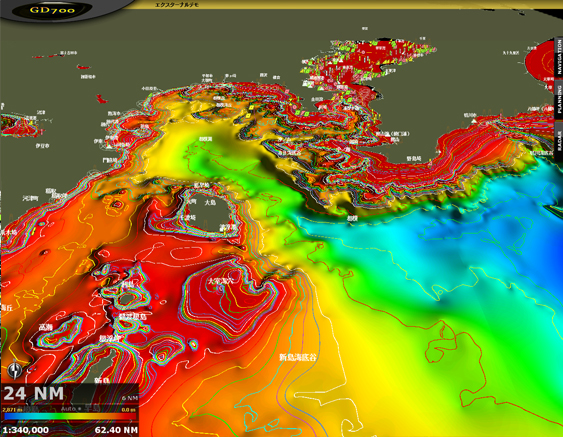The height and width of the screenshot is (437, 563).
Task: Click the エクスターナルデモ title text
Action: 177,5
